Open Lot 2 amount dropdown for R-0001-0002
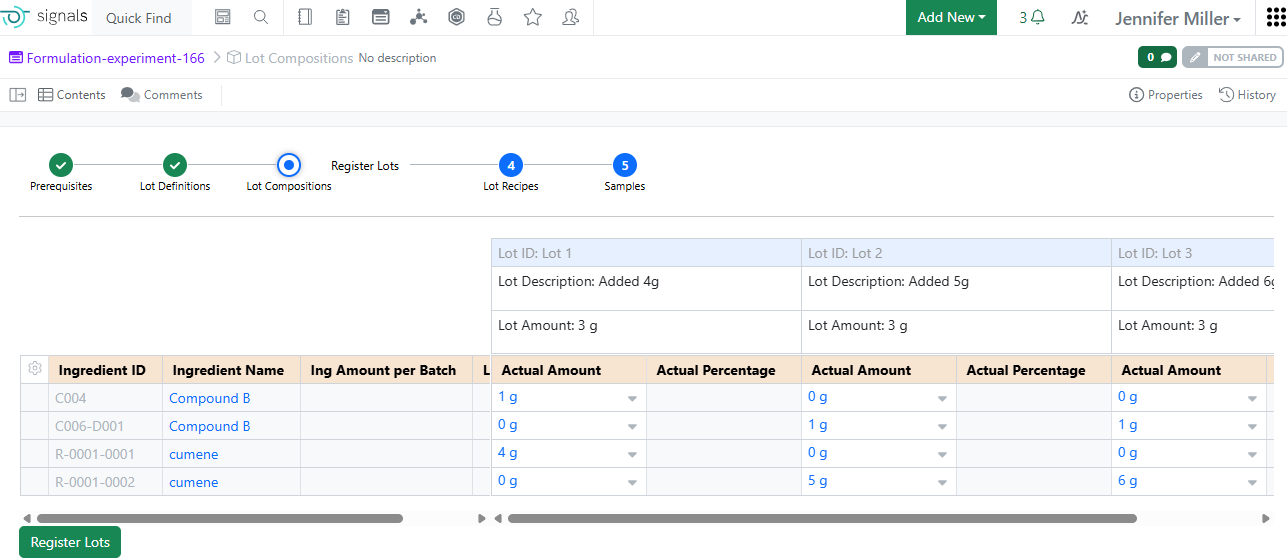This screenshot has height=560, width=1287. coord(942,482)
